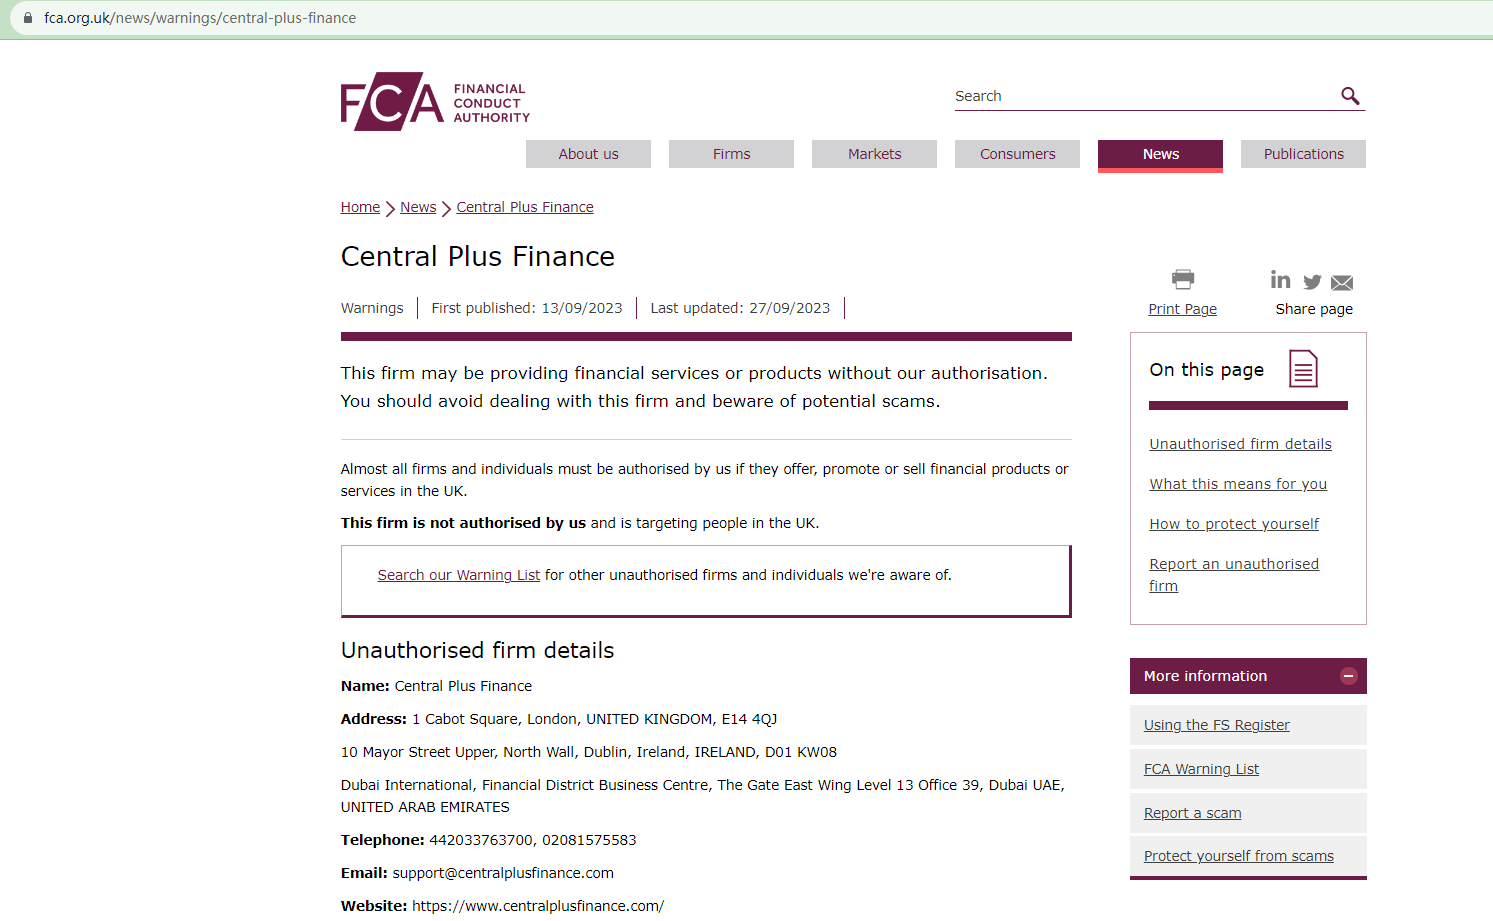Click the search magnifying glass icon
The width and height of the screenshot is (1493, 921).
(x=1350, y=95)
